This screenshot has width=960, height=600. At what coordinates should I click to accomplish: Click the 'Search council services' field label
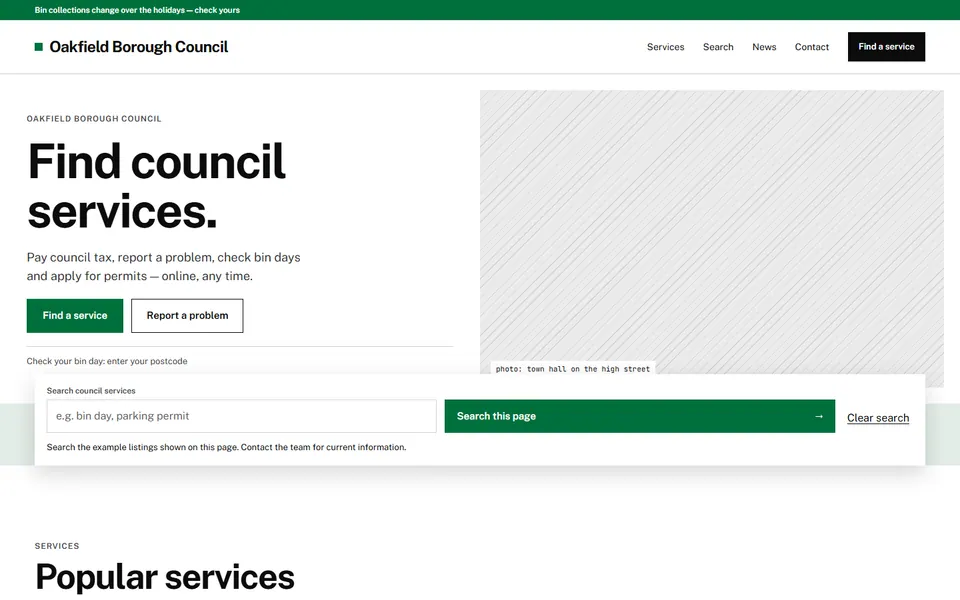click(x=91, y=391)
